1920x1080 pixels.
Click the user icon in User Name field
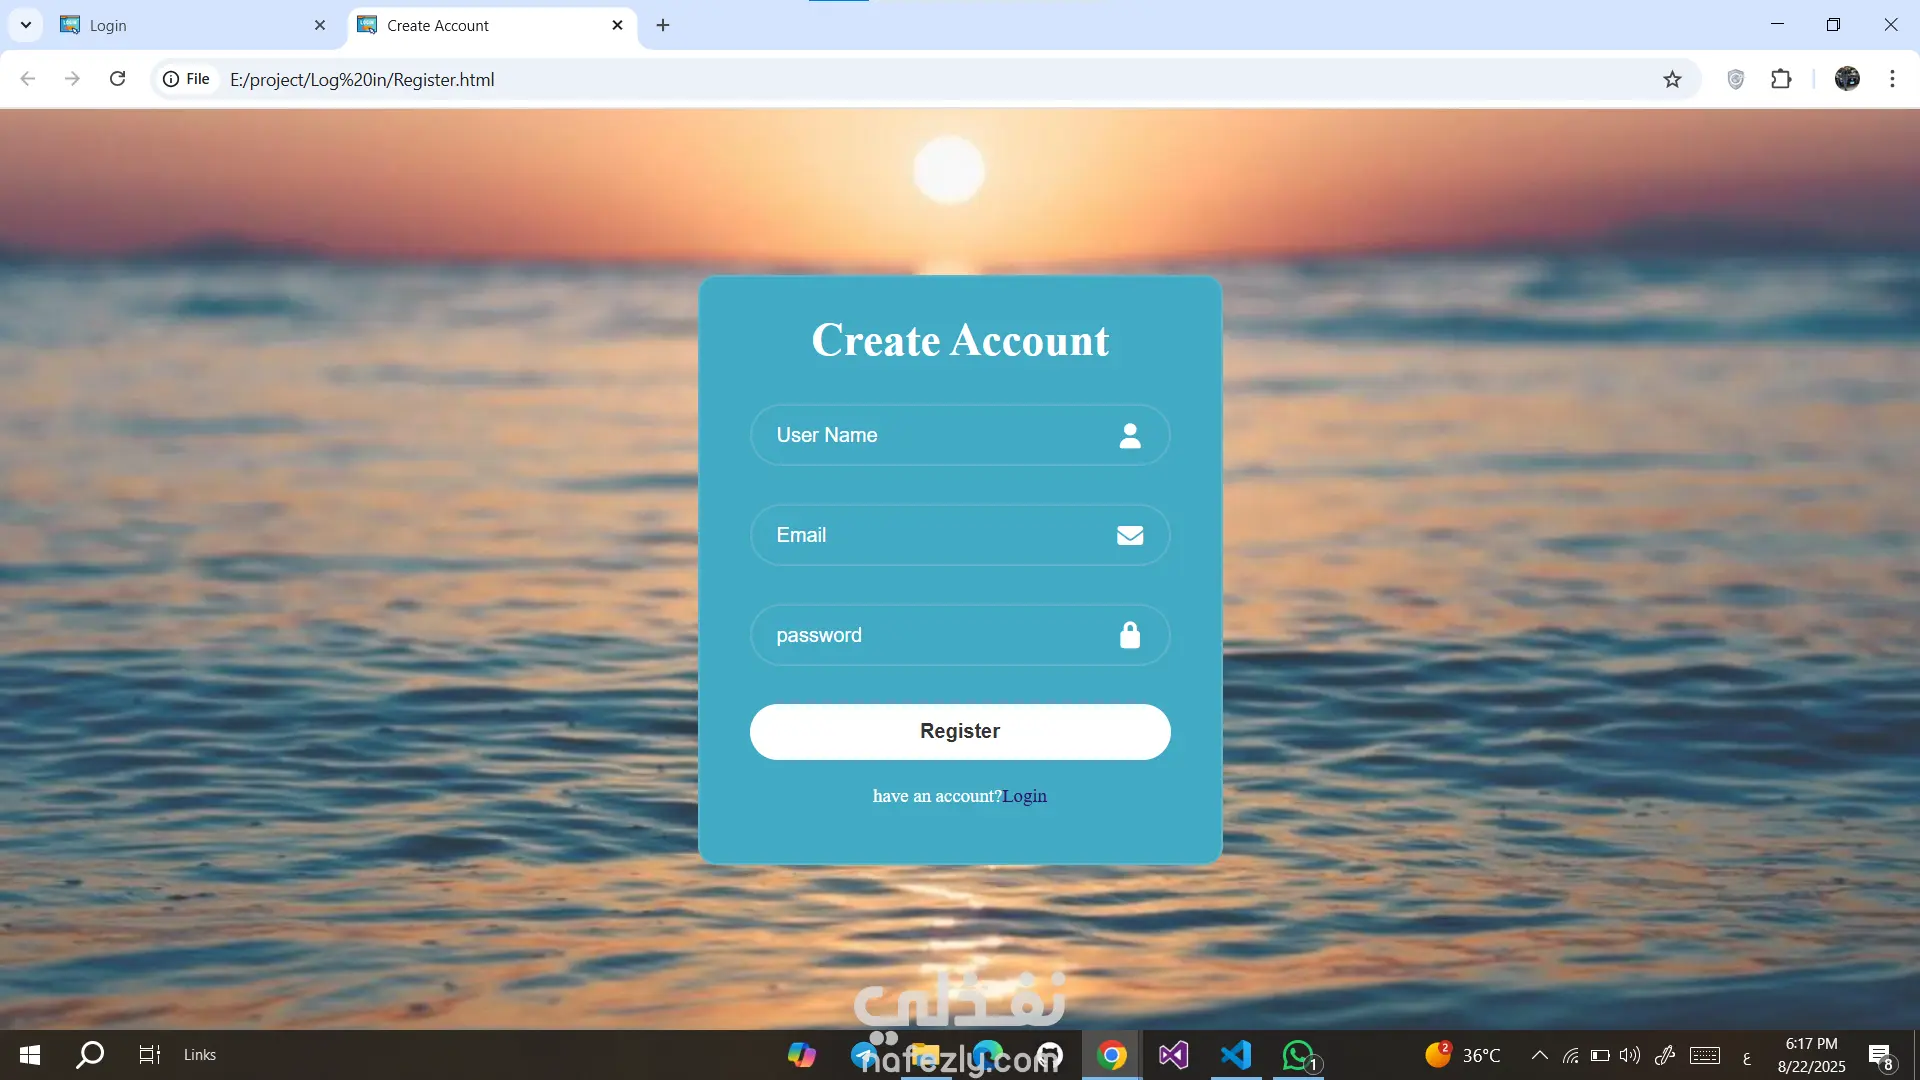tap(1130, 435)
